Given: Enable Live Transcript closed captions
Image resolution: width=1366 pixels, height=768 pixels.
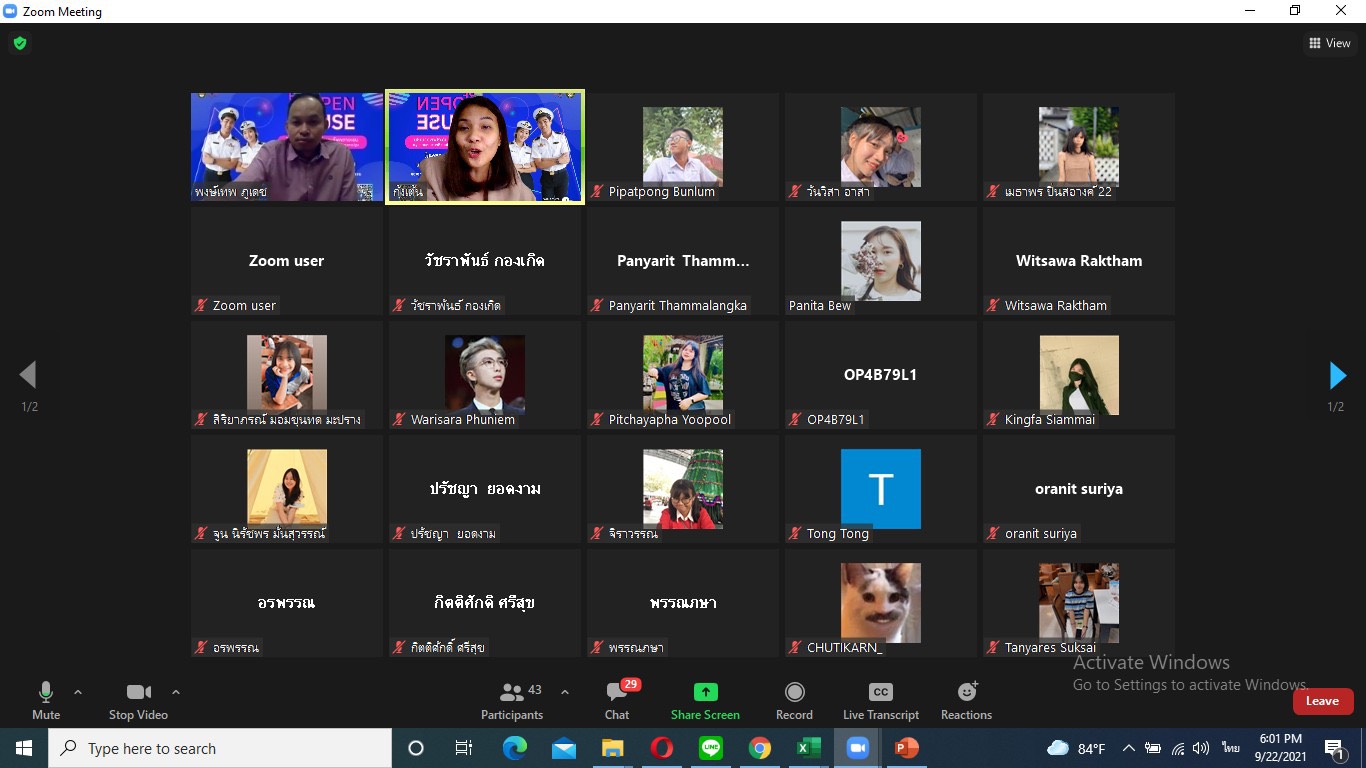Looking at the screenshot, I should pyautogui.click(x=880, y=693).
